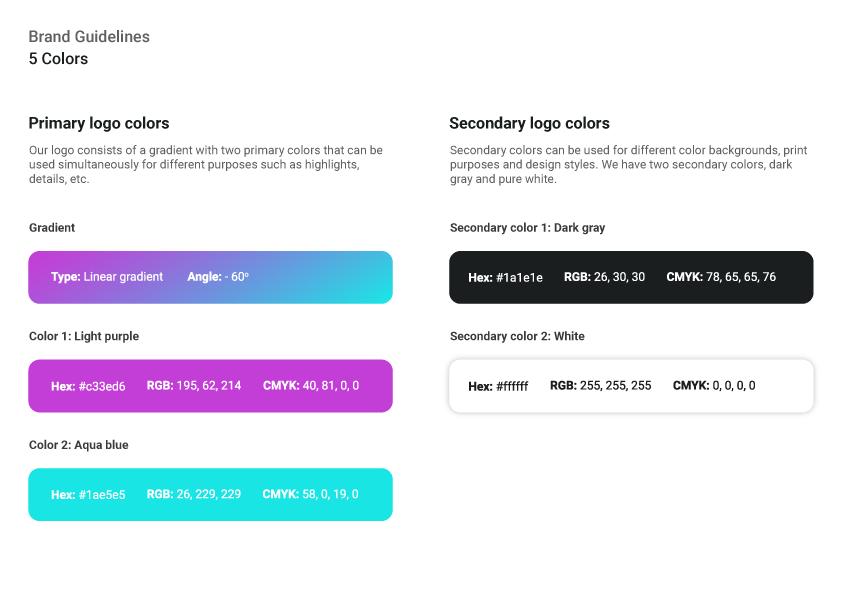Click "Secondary color 2: White" label
This screenshot has width=842, height=595.
tap(517, 337)
